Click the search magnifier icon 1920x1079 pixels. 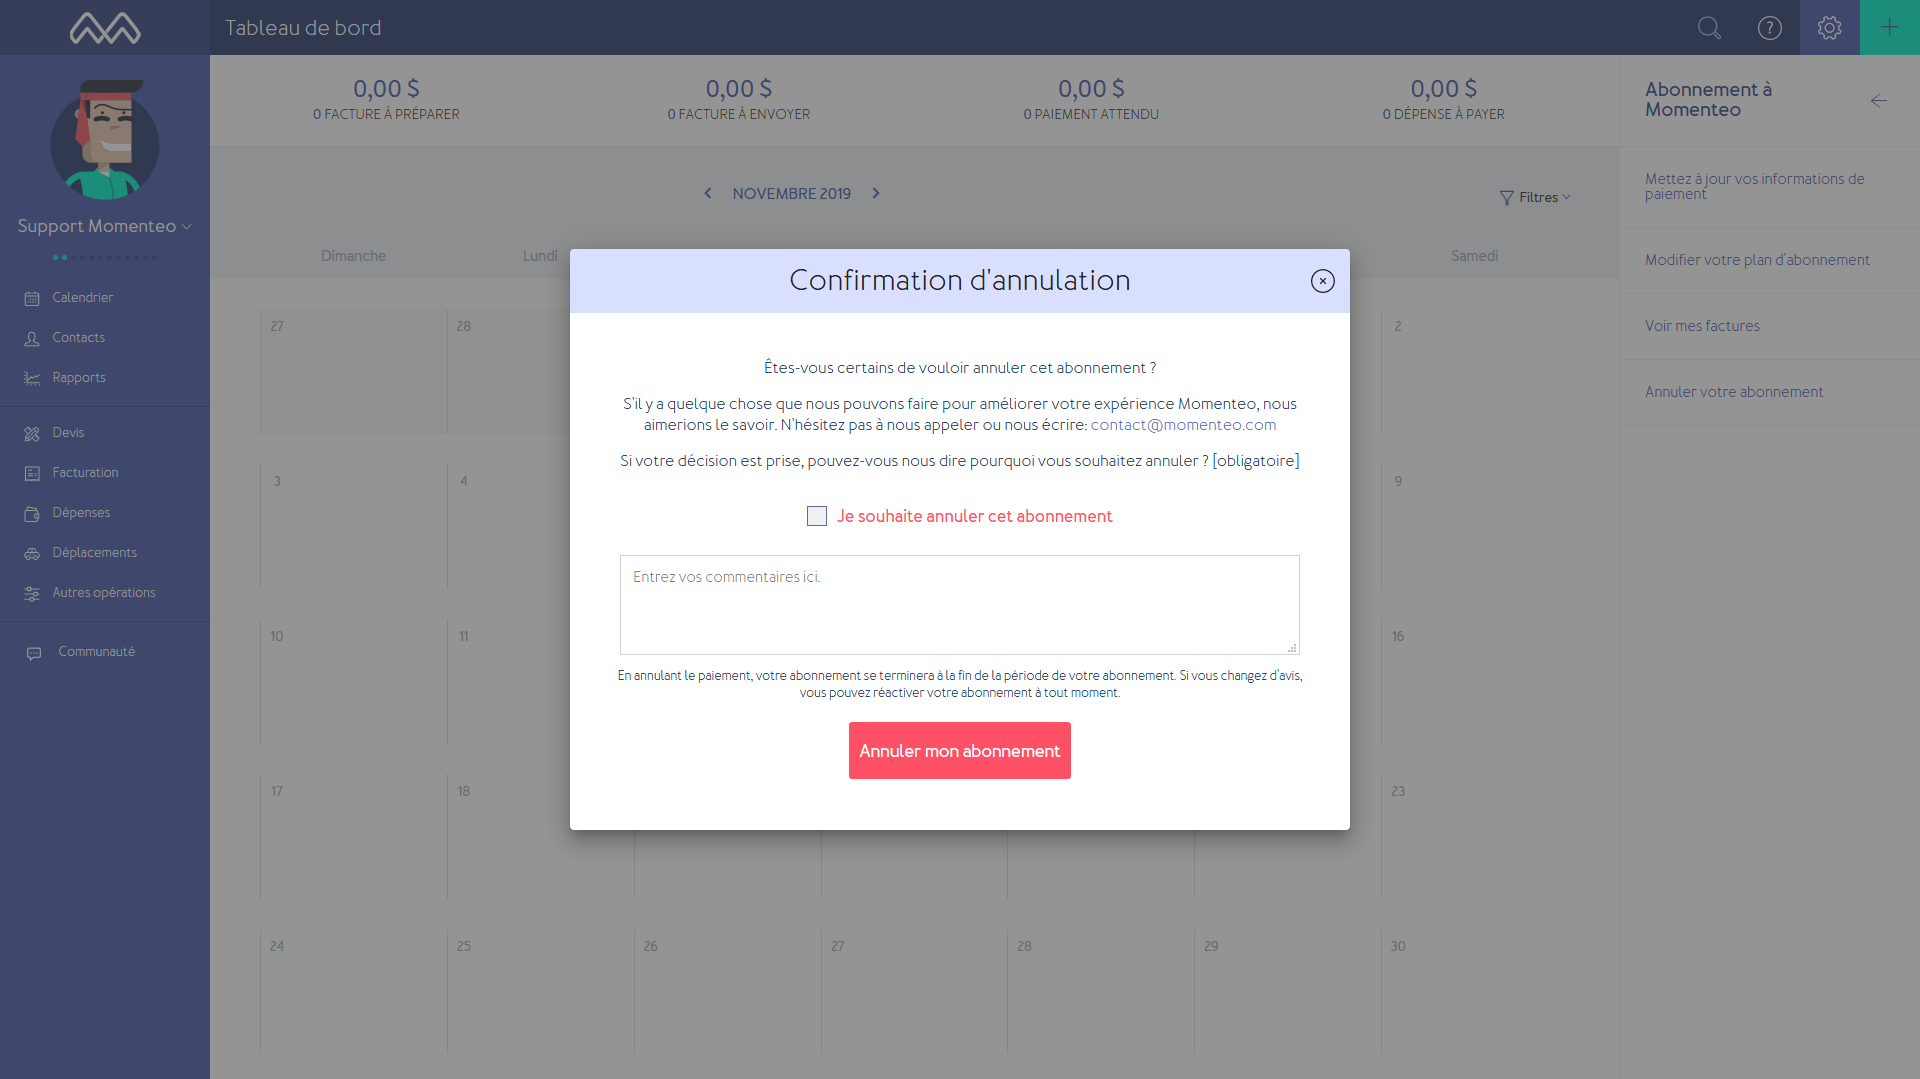(x=1709, y=28)
